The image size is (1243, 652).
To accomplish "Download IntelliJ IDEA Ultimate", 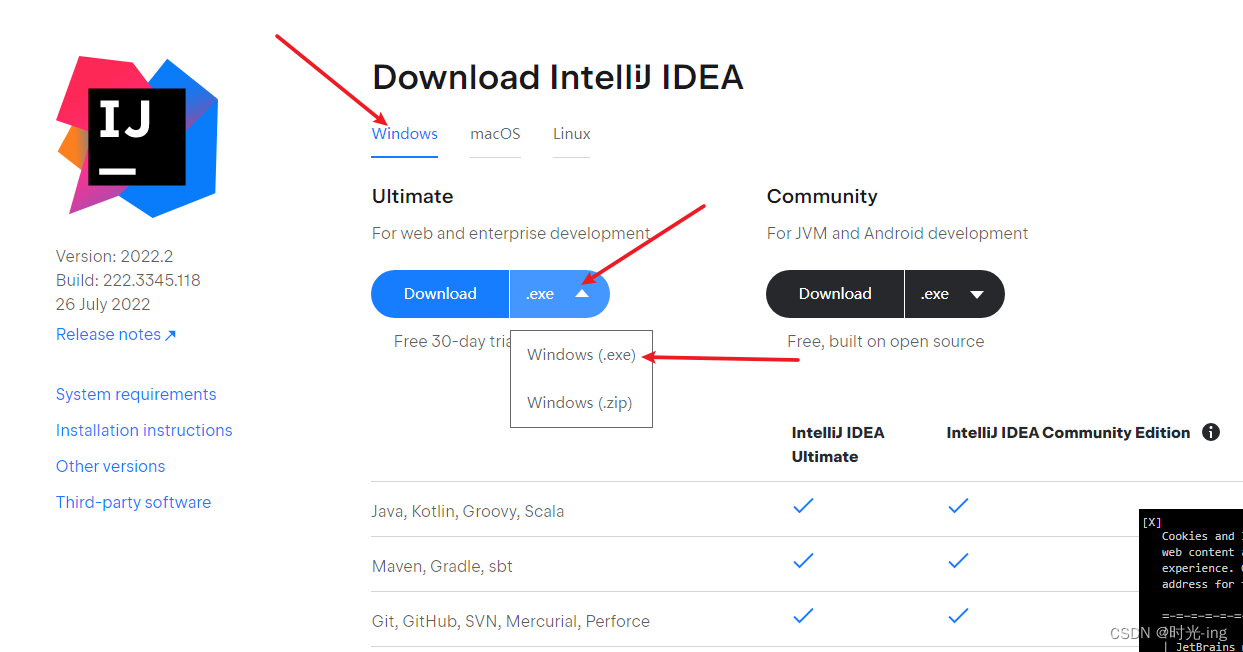I will [440, 294].
